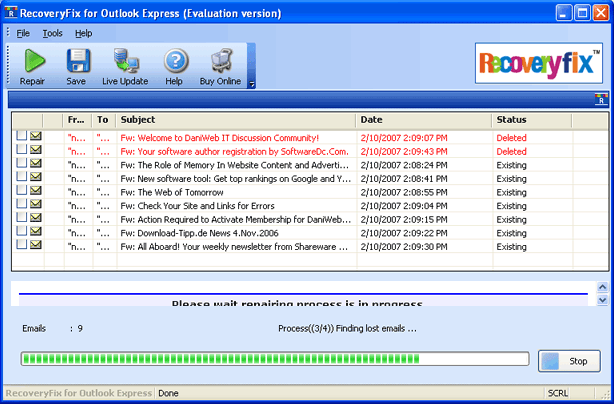This screenshot has width=614, height=404.
Task: Minimize the RecoveryFix window
Action: [564, 13]
